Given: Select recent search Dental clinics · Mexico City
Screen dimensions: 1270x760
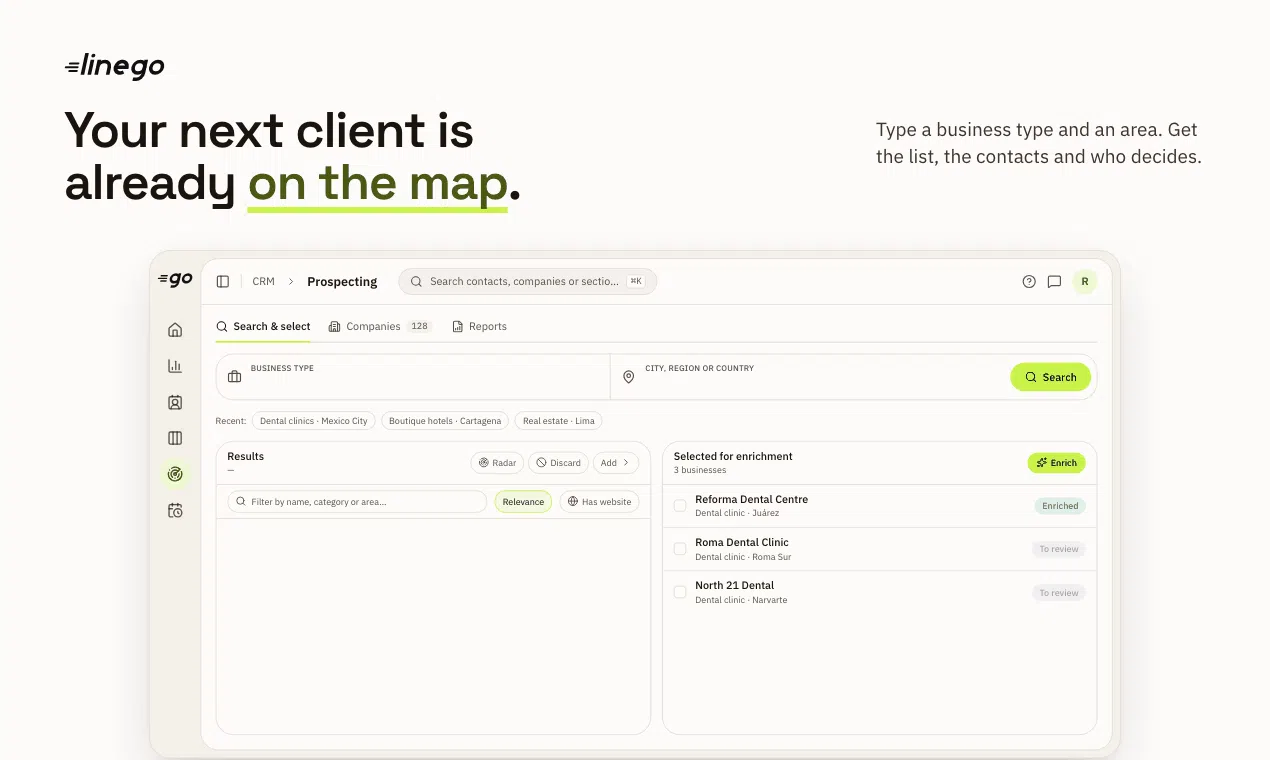Looking at the screenshot, I should [x=314, y=421].
